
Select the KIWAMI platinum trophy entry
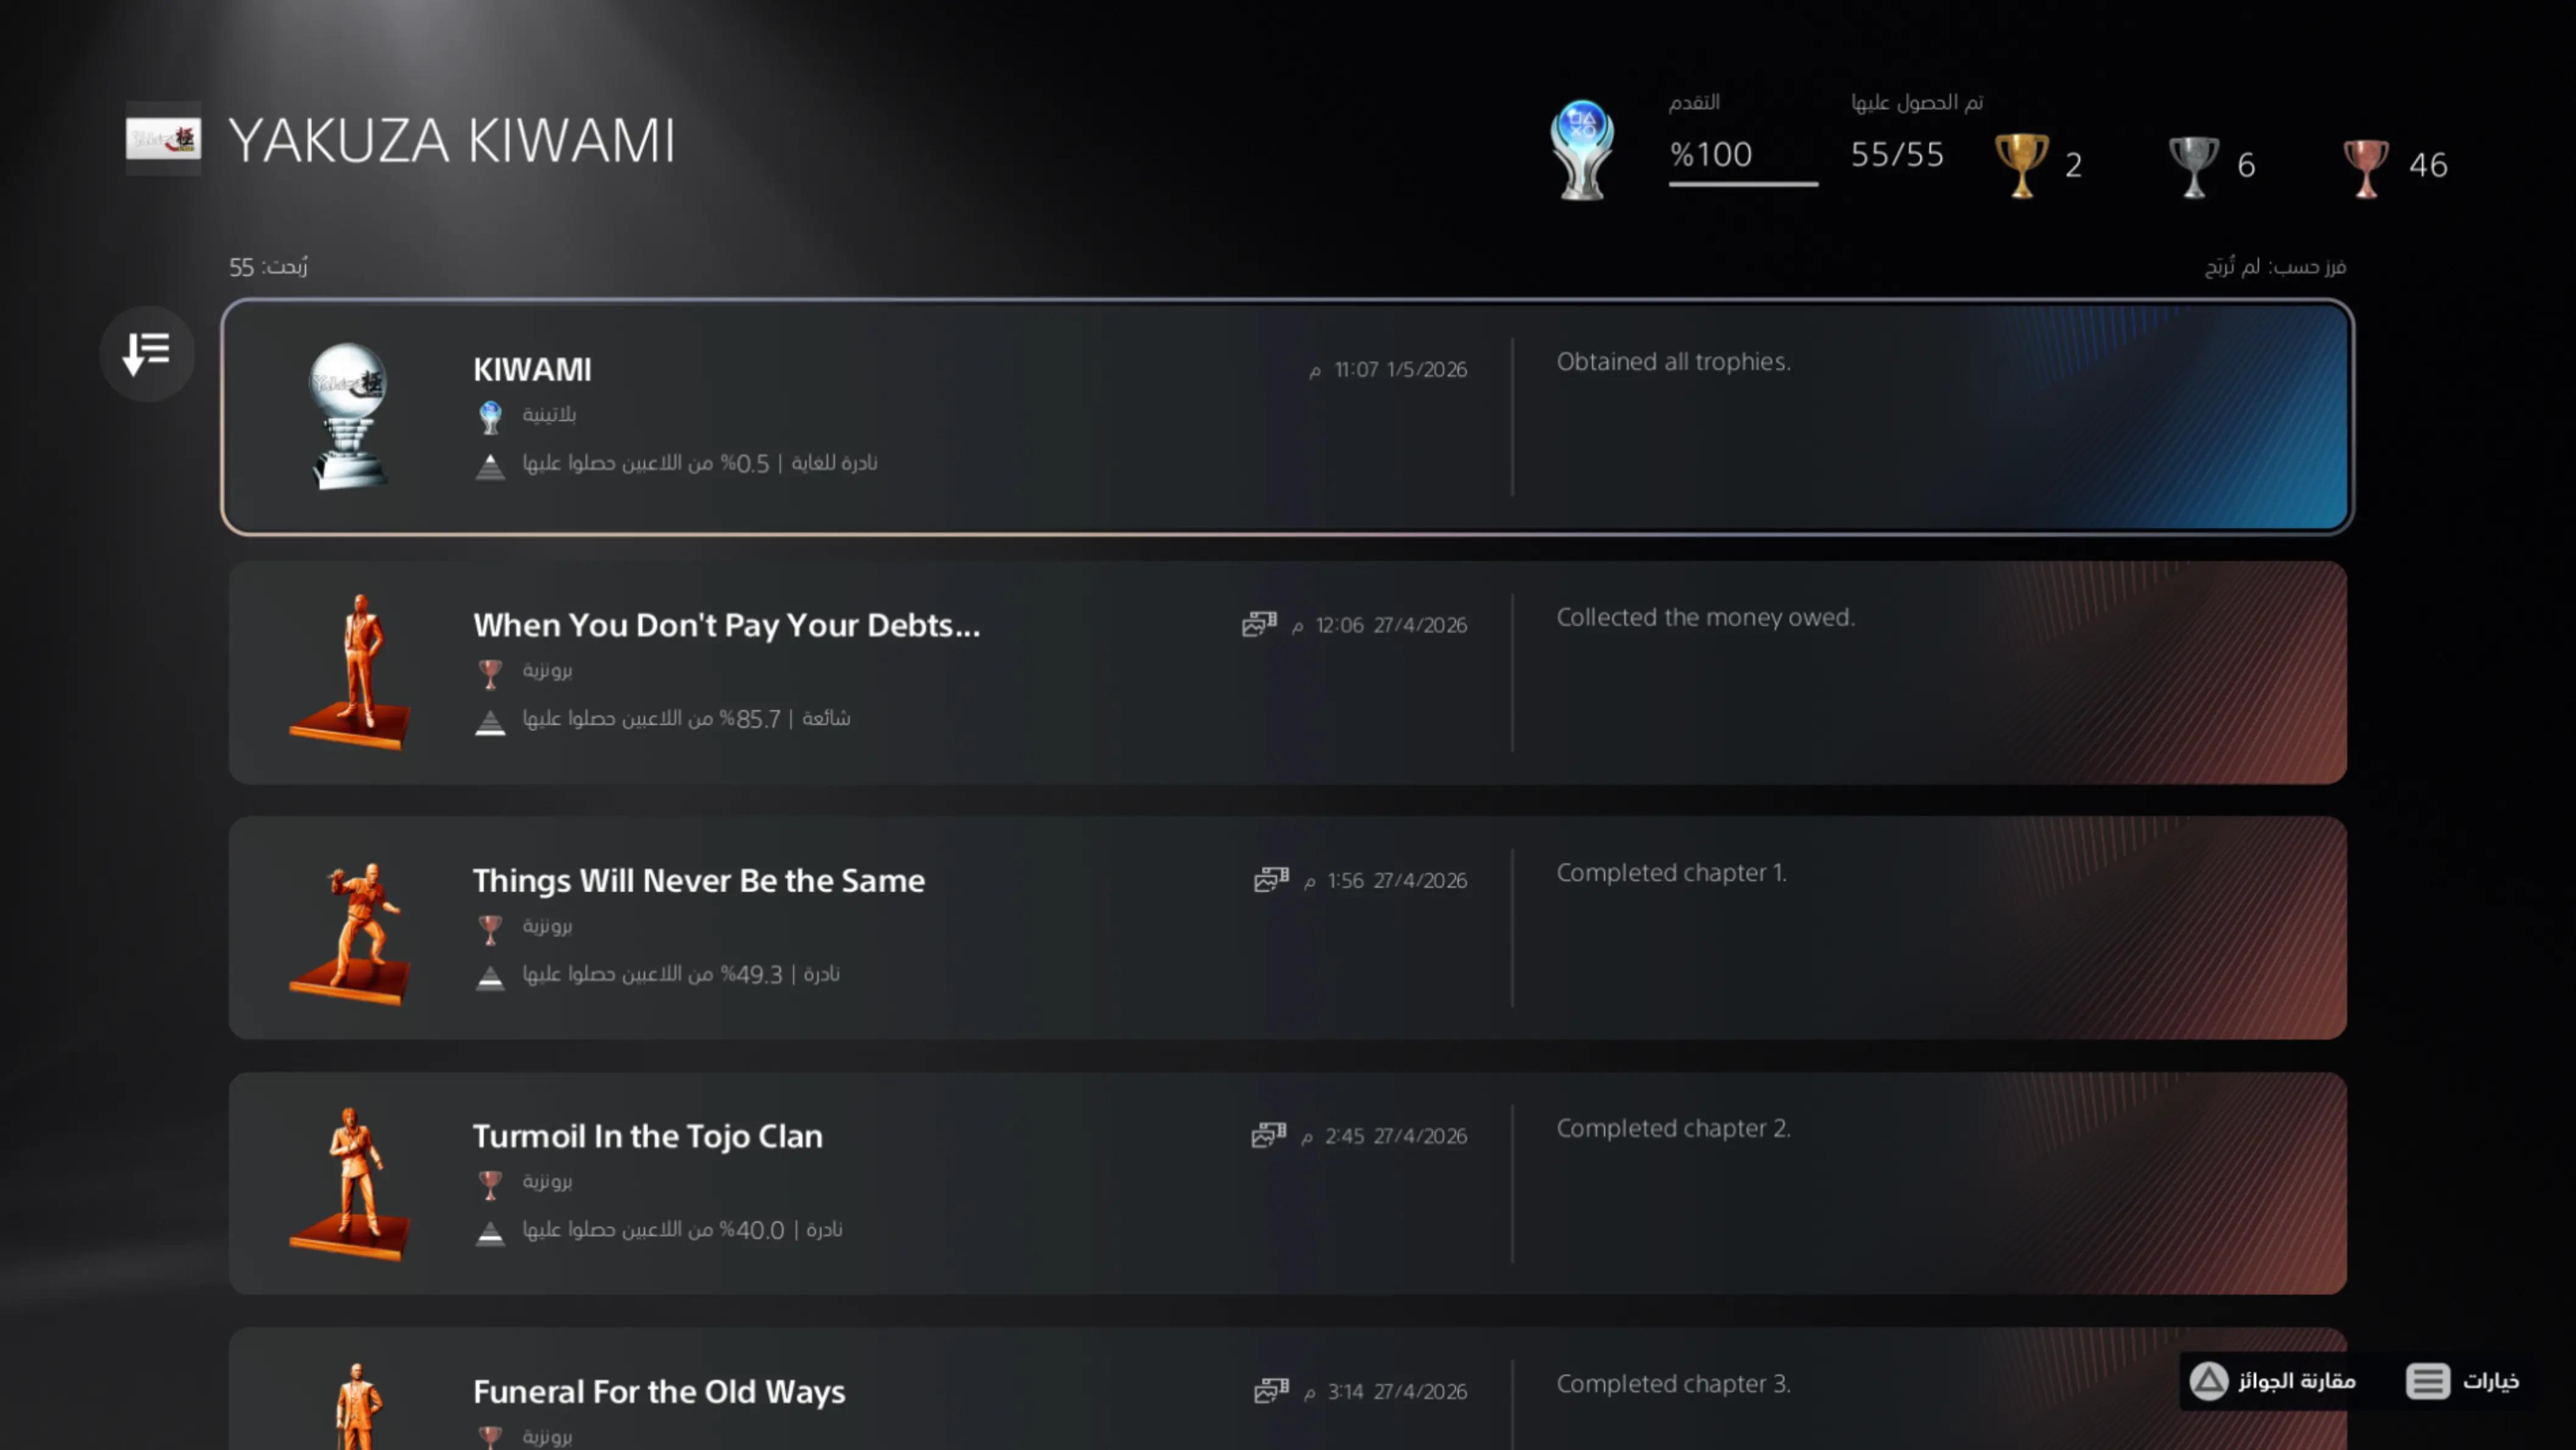[1287, 417]
